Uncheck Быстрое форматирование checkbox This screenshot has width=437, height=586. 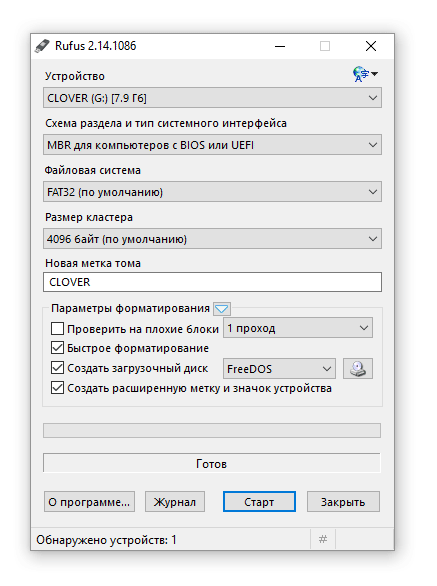click(57, 348)
